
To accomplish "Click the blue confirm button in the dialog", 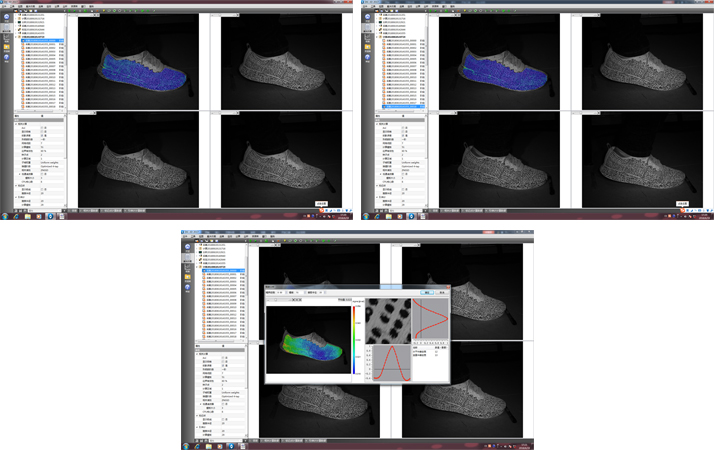I will click(x=425, y=293).
